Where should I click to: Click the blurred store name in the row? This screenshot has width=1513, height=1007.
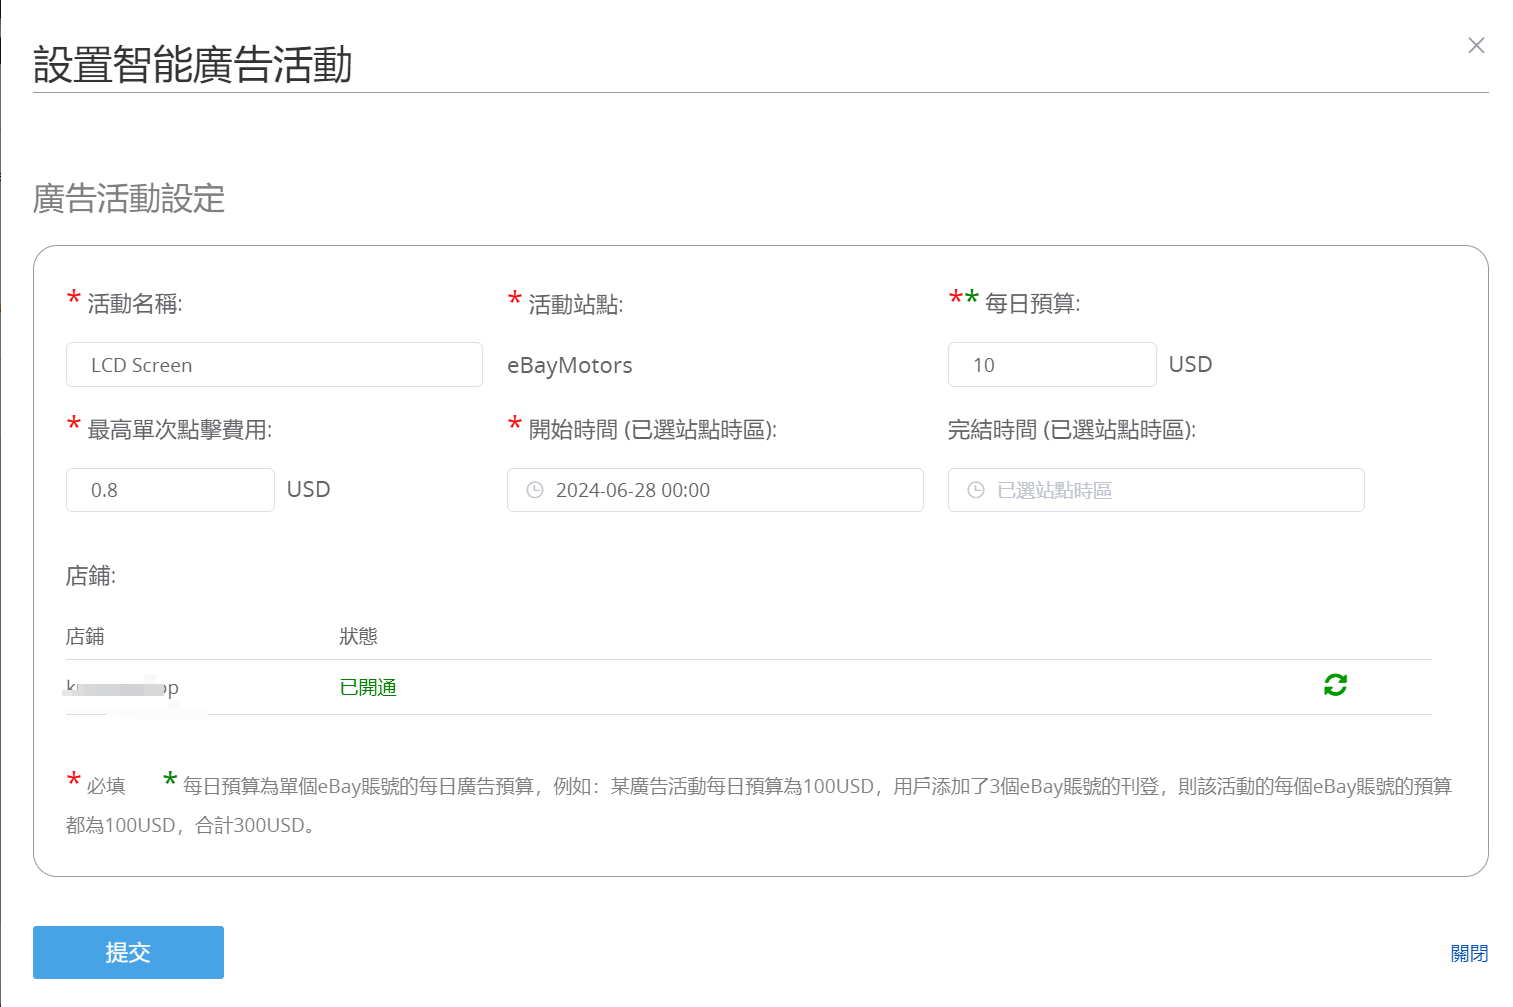coord(122,687)
